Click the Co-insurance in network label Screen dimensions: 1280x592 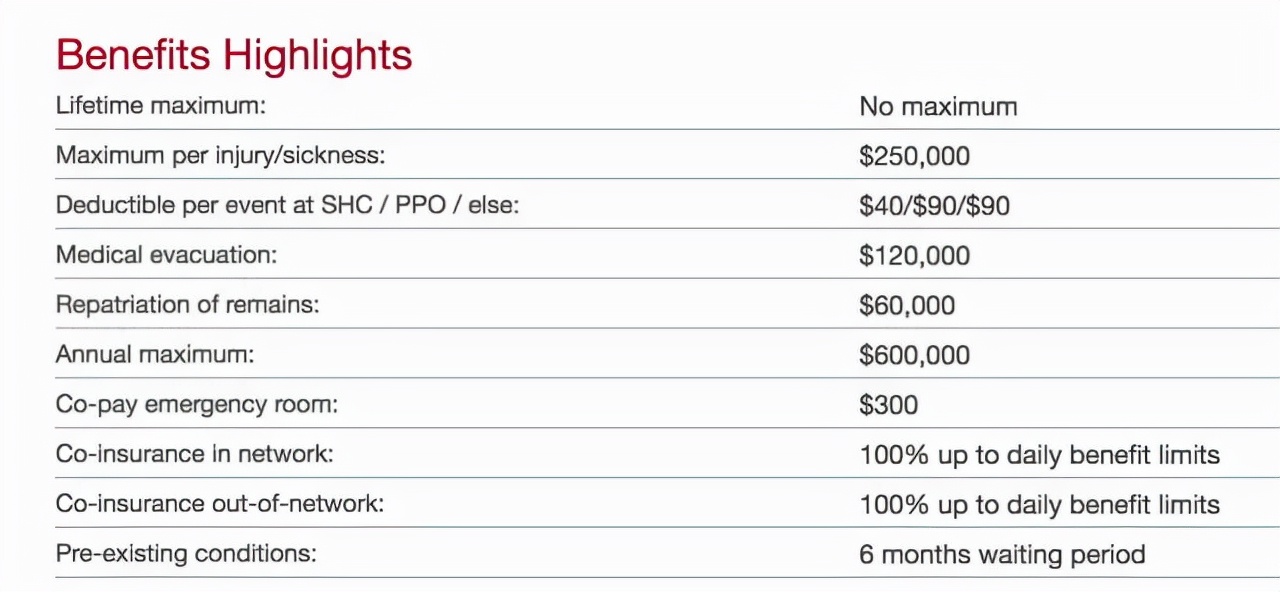click(194, 454)
